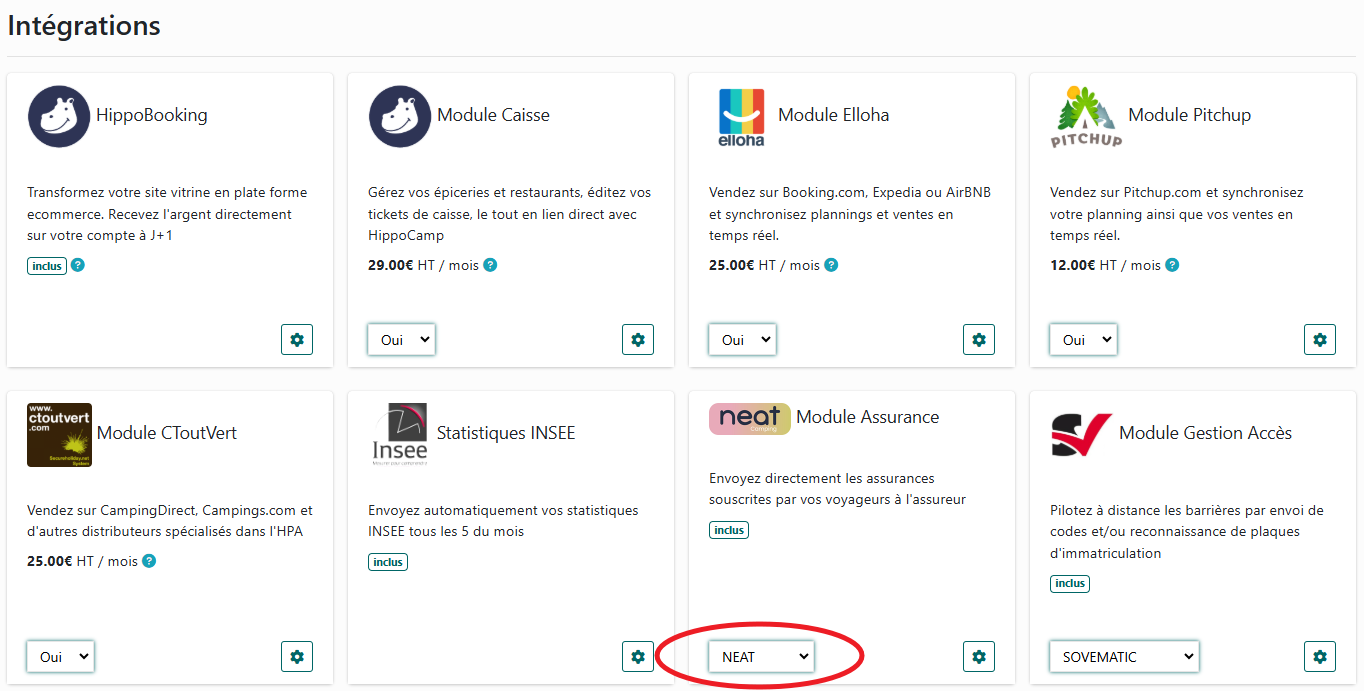Expand the Module Elloha Oui dropdown
This screenshot has height=691, width=1364.
click(x=743, y=340)
